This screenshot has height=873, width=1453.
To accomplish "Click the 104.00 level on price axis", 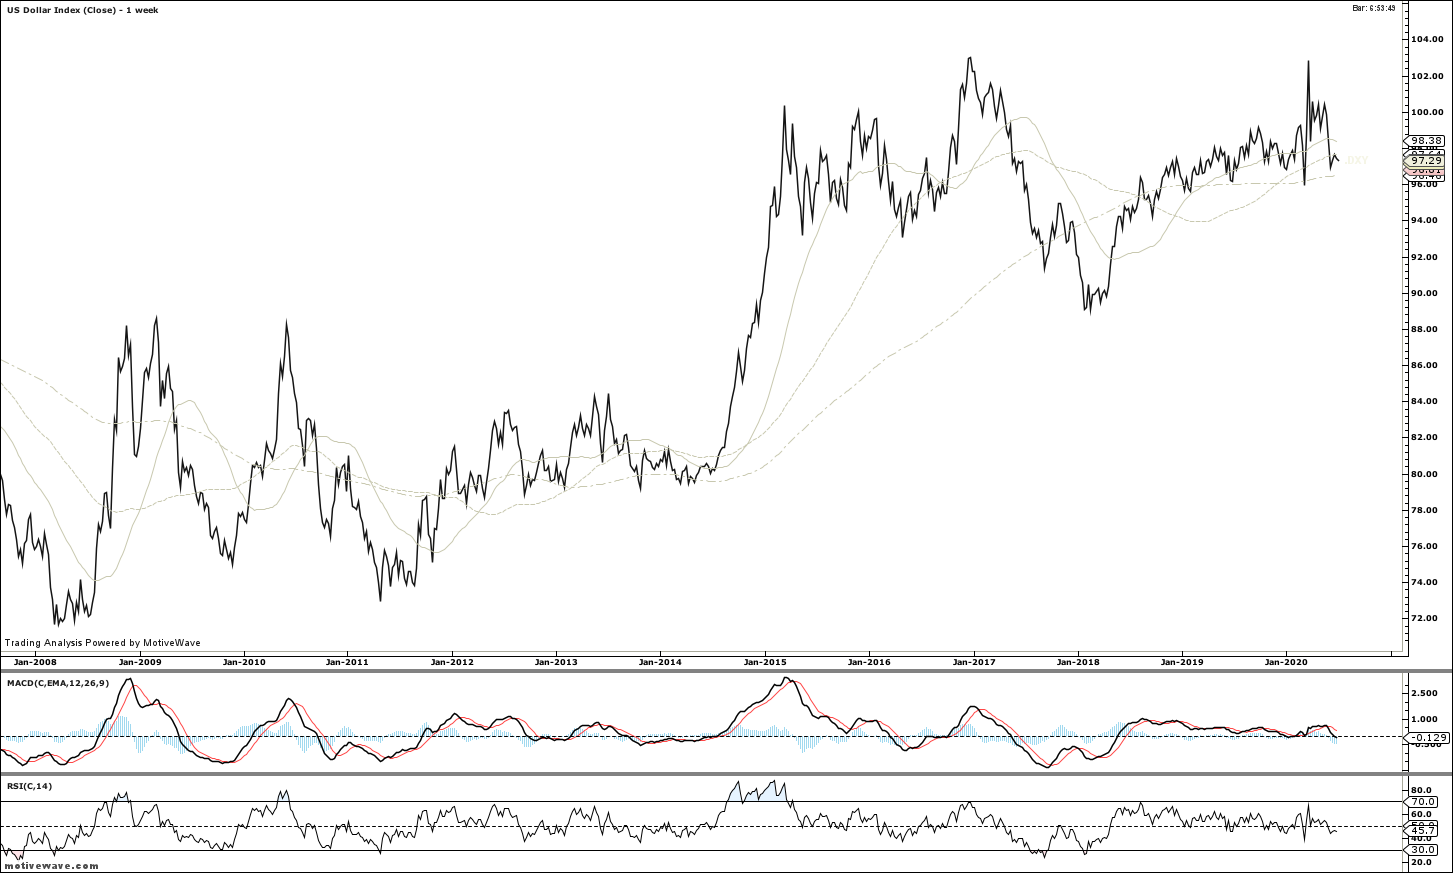I will (1425, 40).
